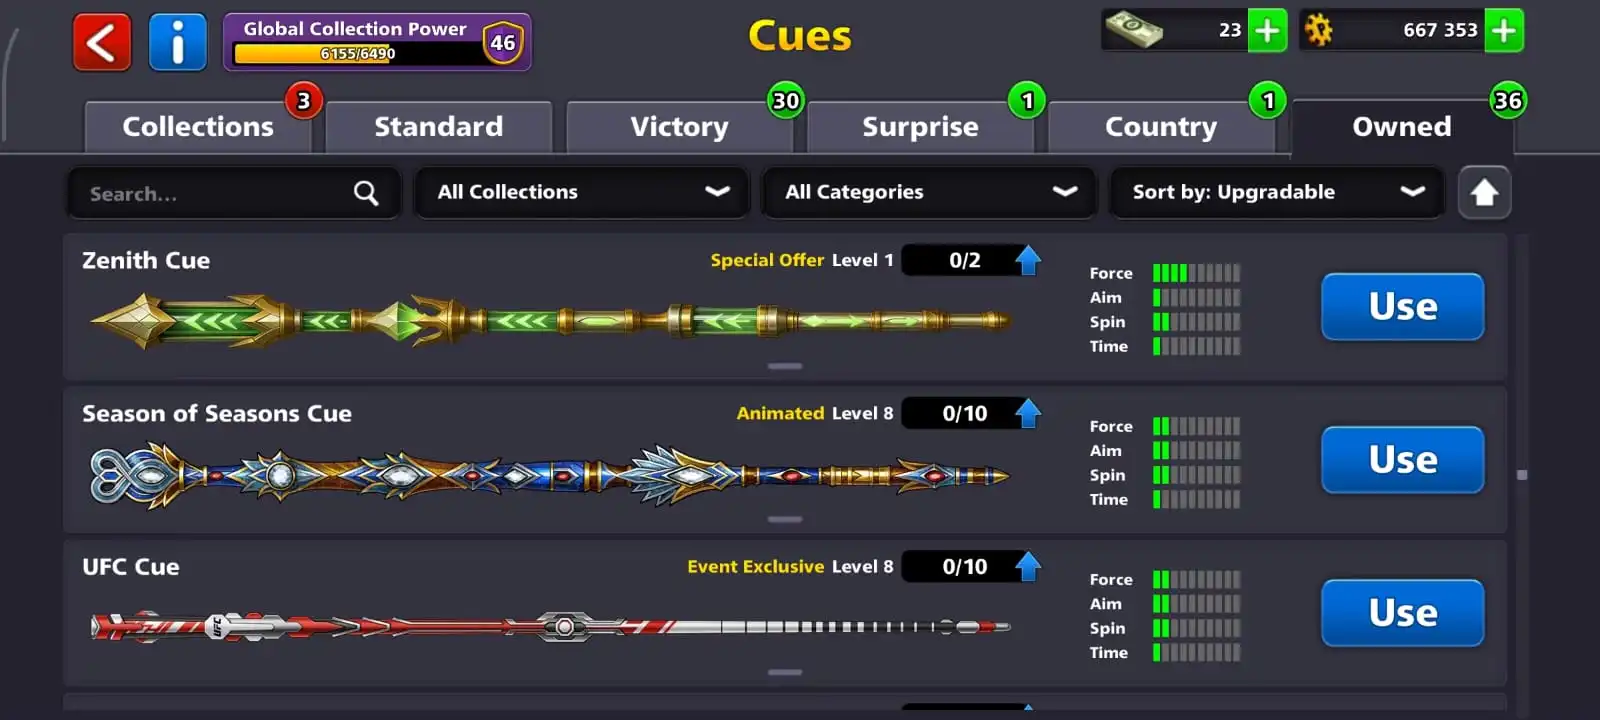Open the Surprise tab
1600x720 pixels.
coord(921,127)
